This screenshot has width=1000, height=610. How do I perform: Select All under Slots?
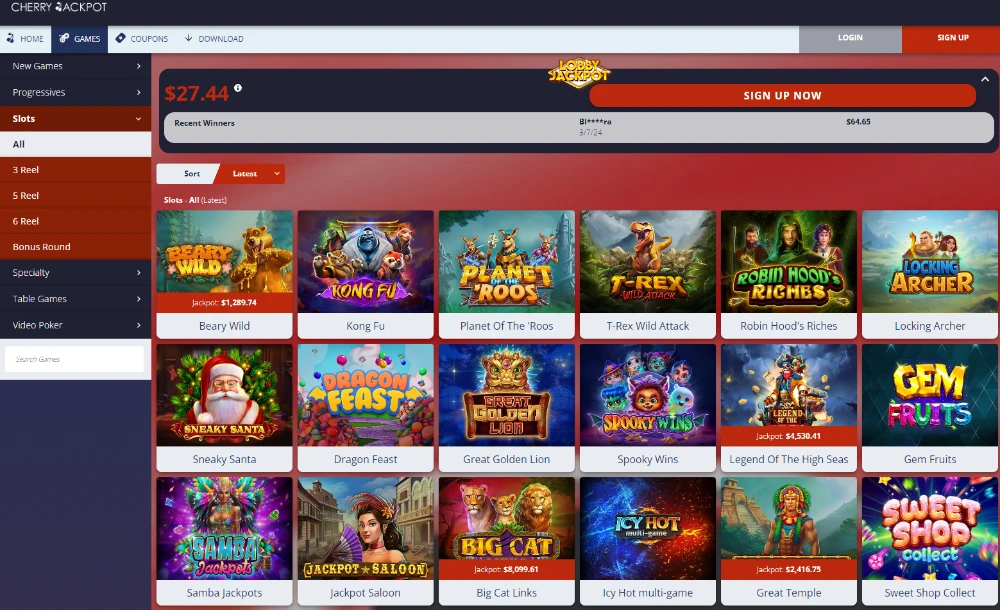(75, 144)
